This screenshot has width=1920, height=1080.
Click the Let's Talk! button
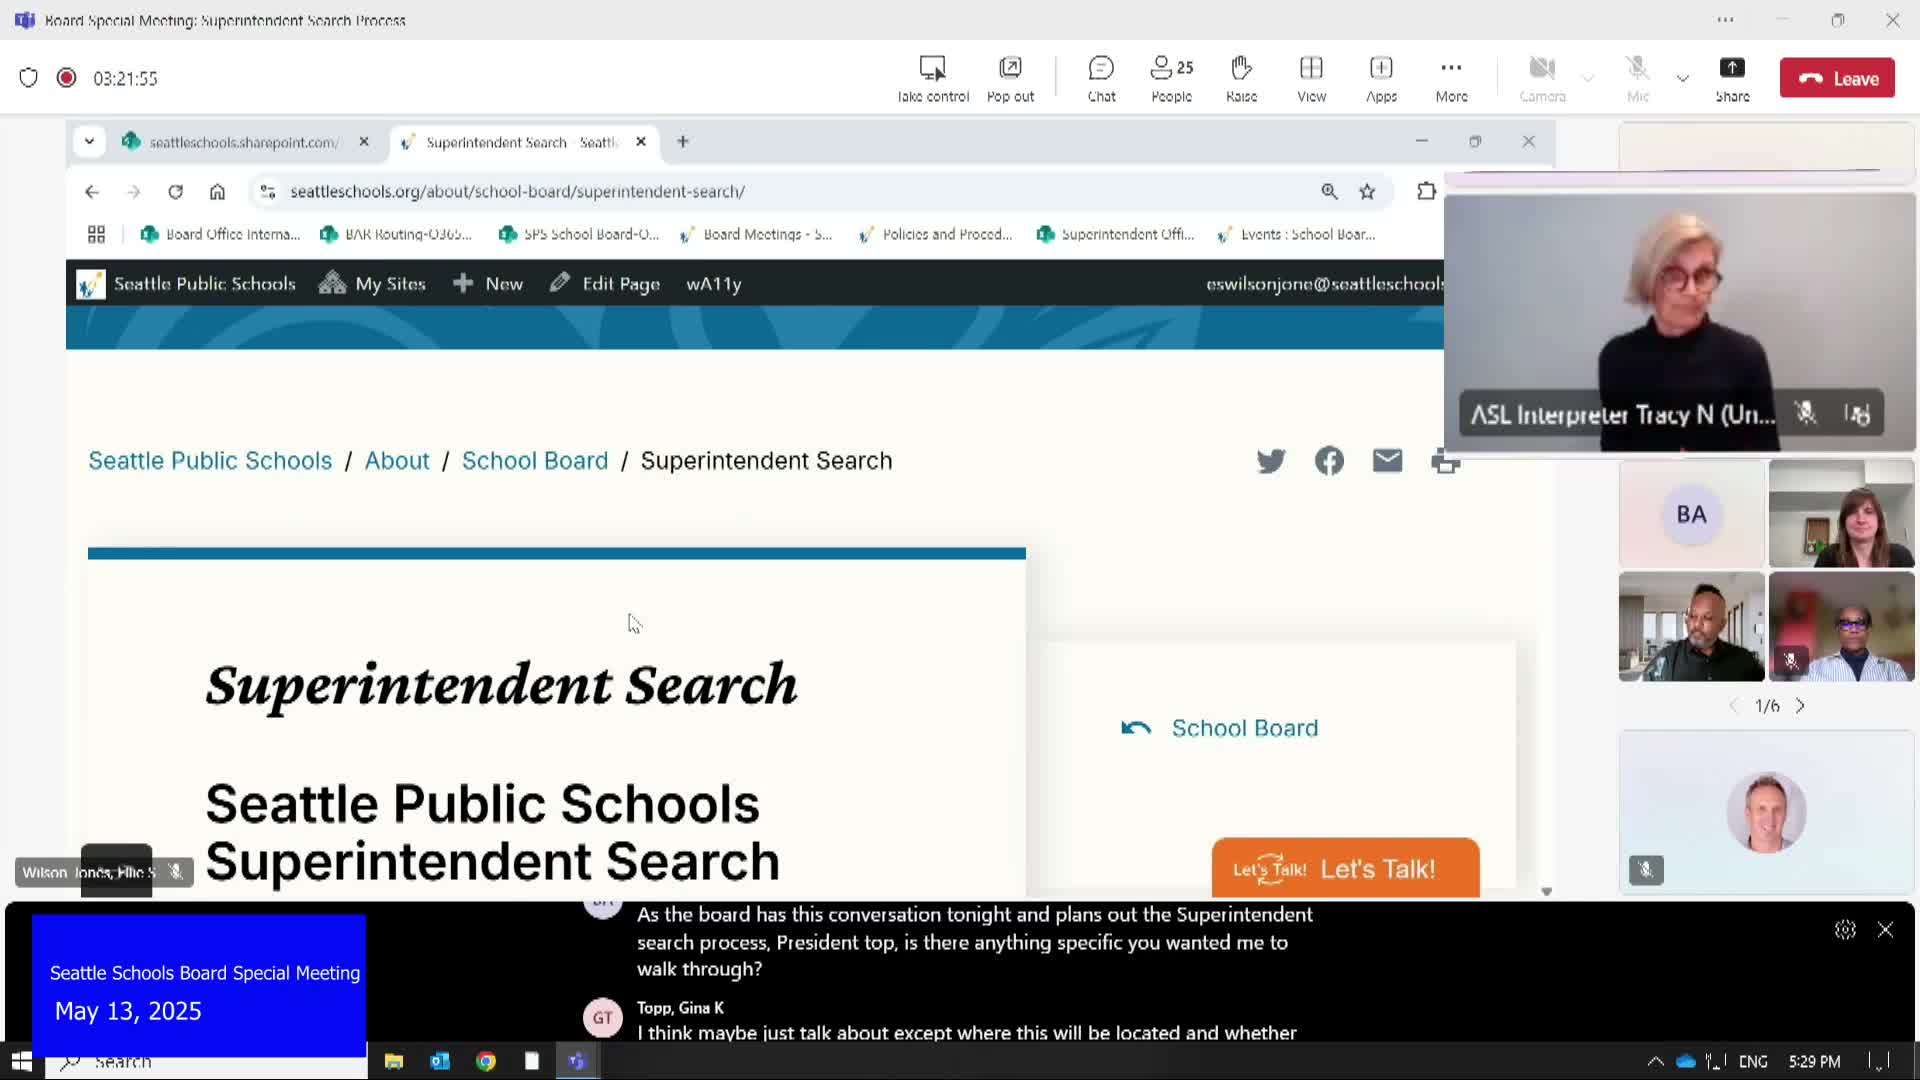[x=1345, y=868]
